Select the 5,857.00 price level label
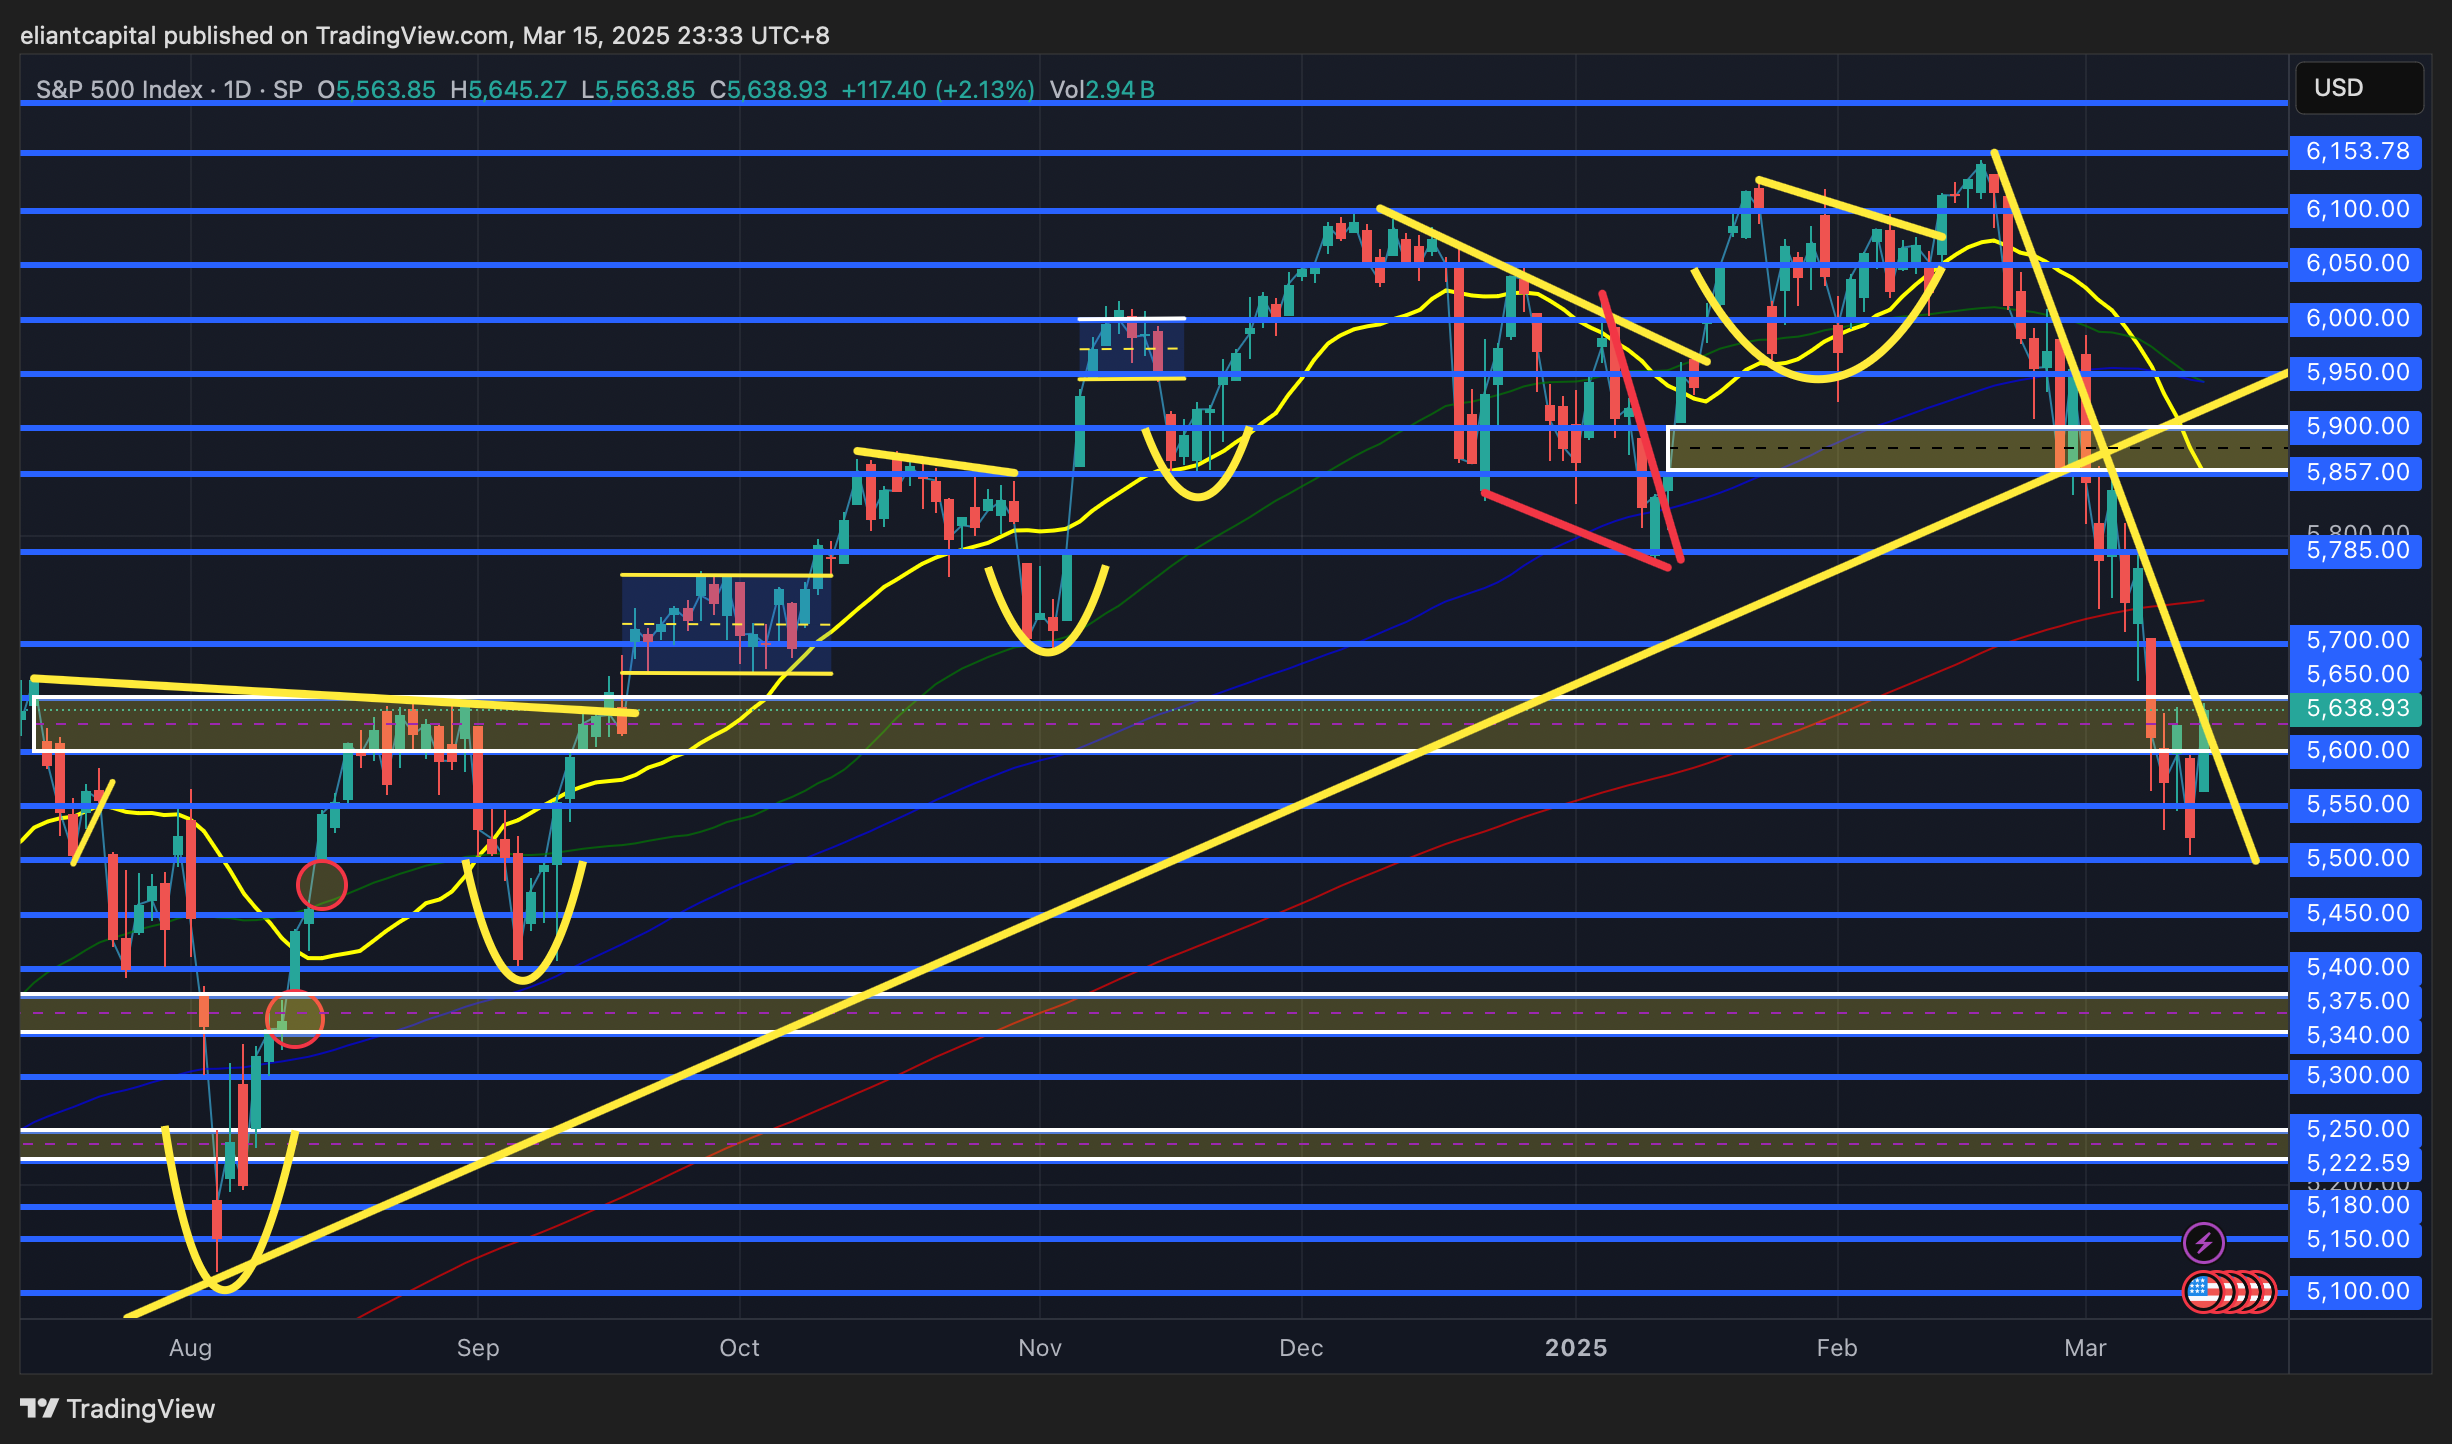The image size is (2452, 1444). tap(2356, 472)
